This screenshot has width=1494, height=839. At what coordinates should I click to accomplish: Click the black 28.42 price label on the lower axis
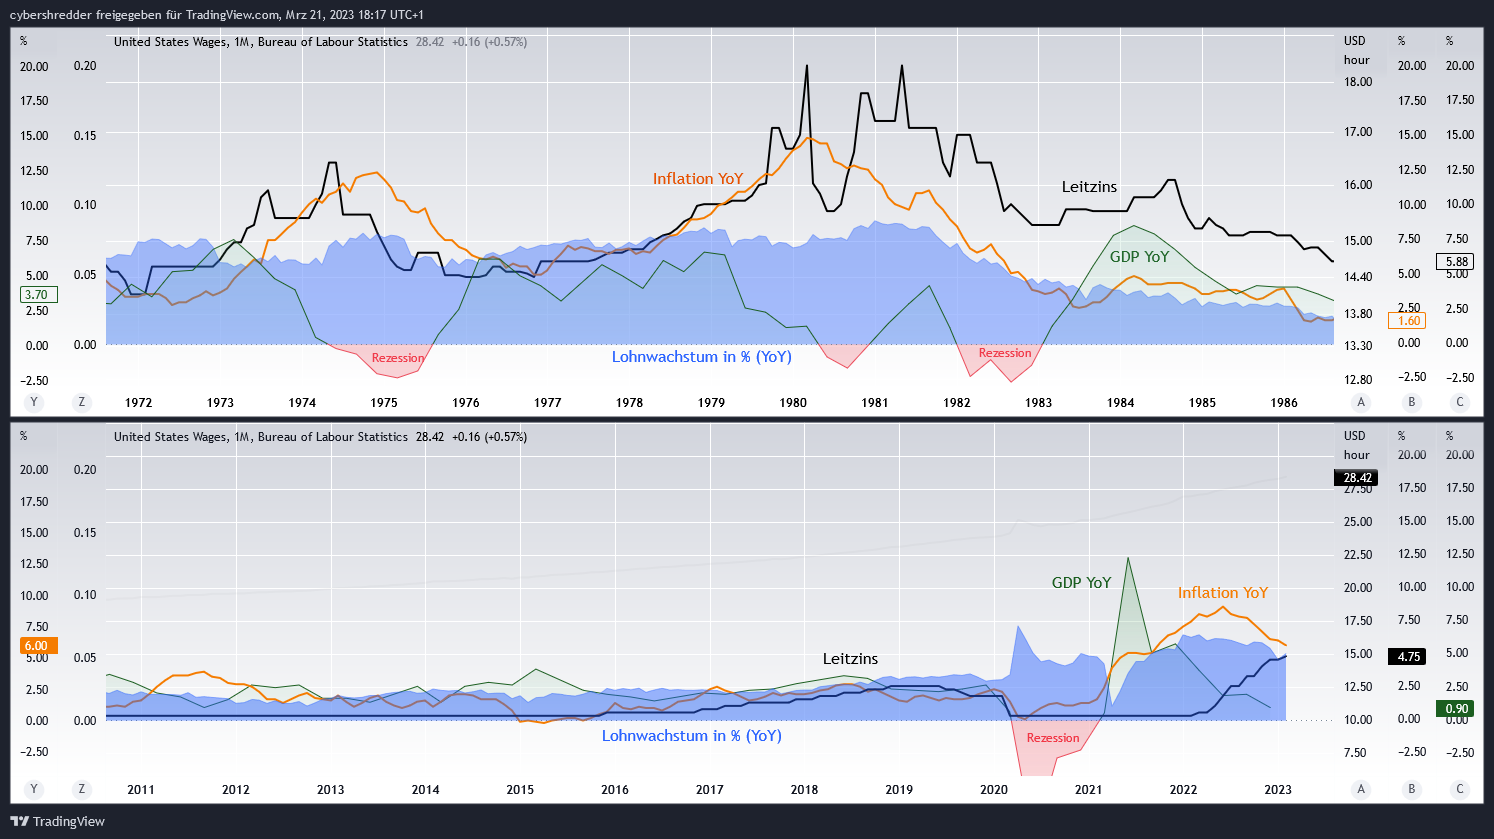click(x=1357, y=478)
